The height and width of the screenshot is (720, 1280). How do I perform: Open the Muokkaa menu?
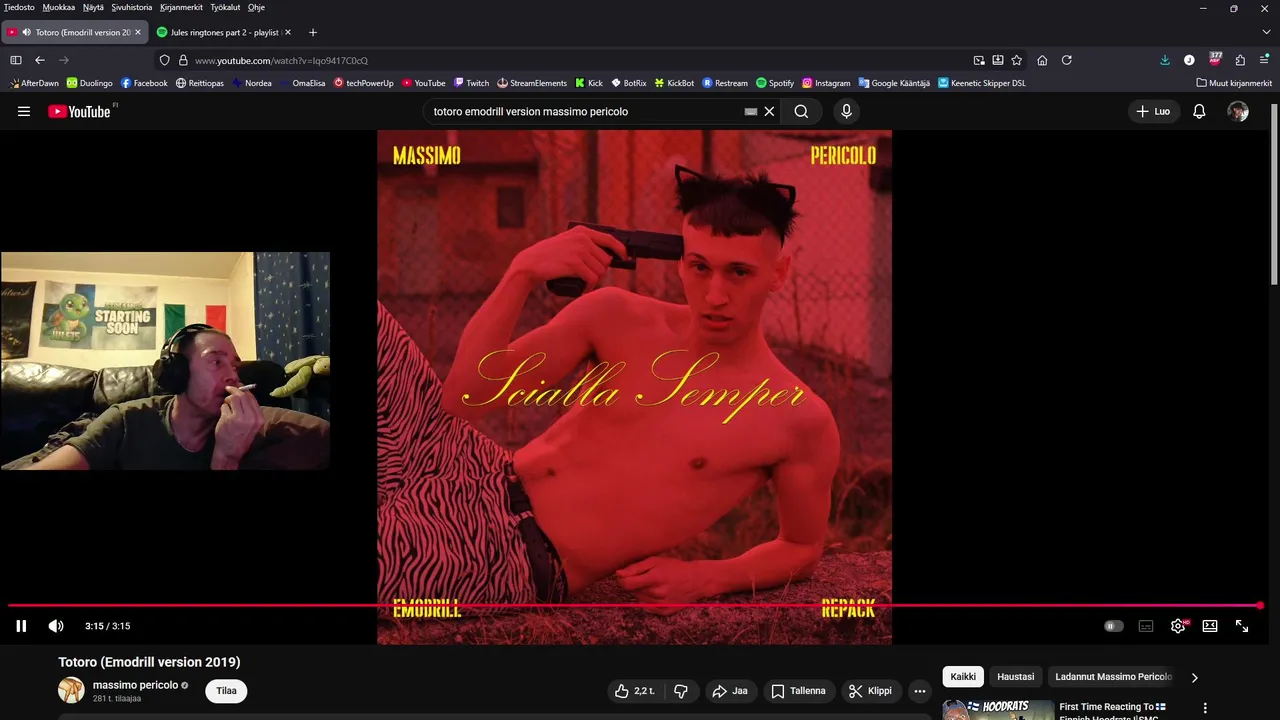58,7
